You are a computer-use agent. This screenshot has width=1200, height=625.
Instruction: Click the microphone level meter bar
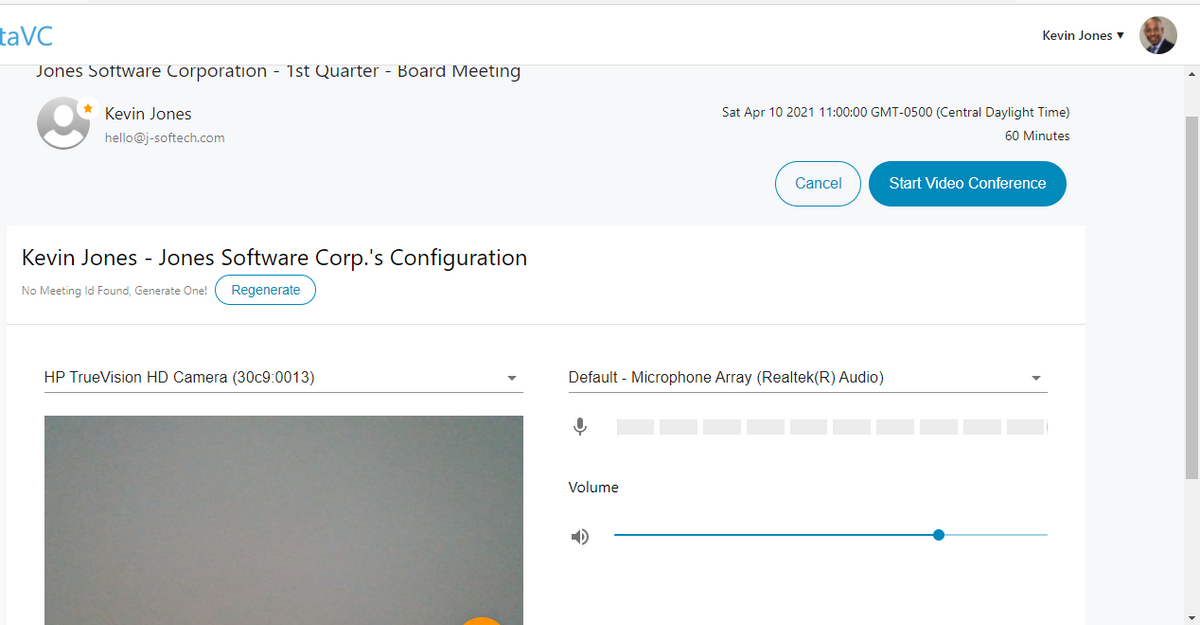[x=832, y=427]
